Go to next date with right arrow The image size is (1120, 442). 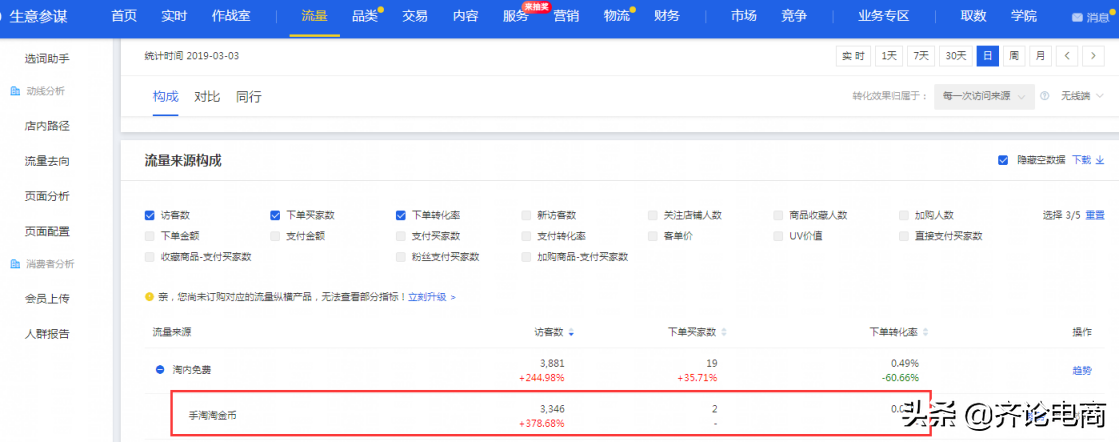[1094, 56]
